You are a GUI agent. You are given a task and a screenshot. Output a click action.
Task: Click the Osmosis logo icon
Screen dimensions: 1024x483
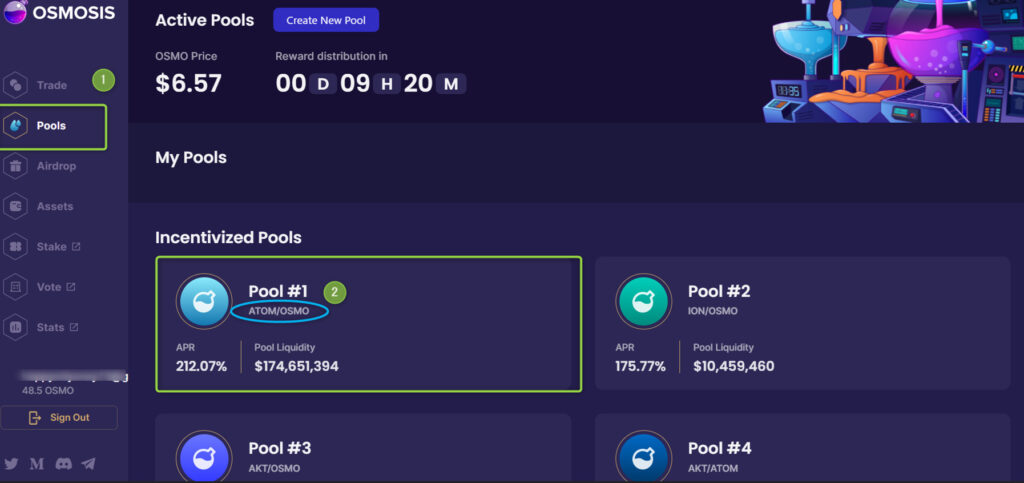(15, 12)
